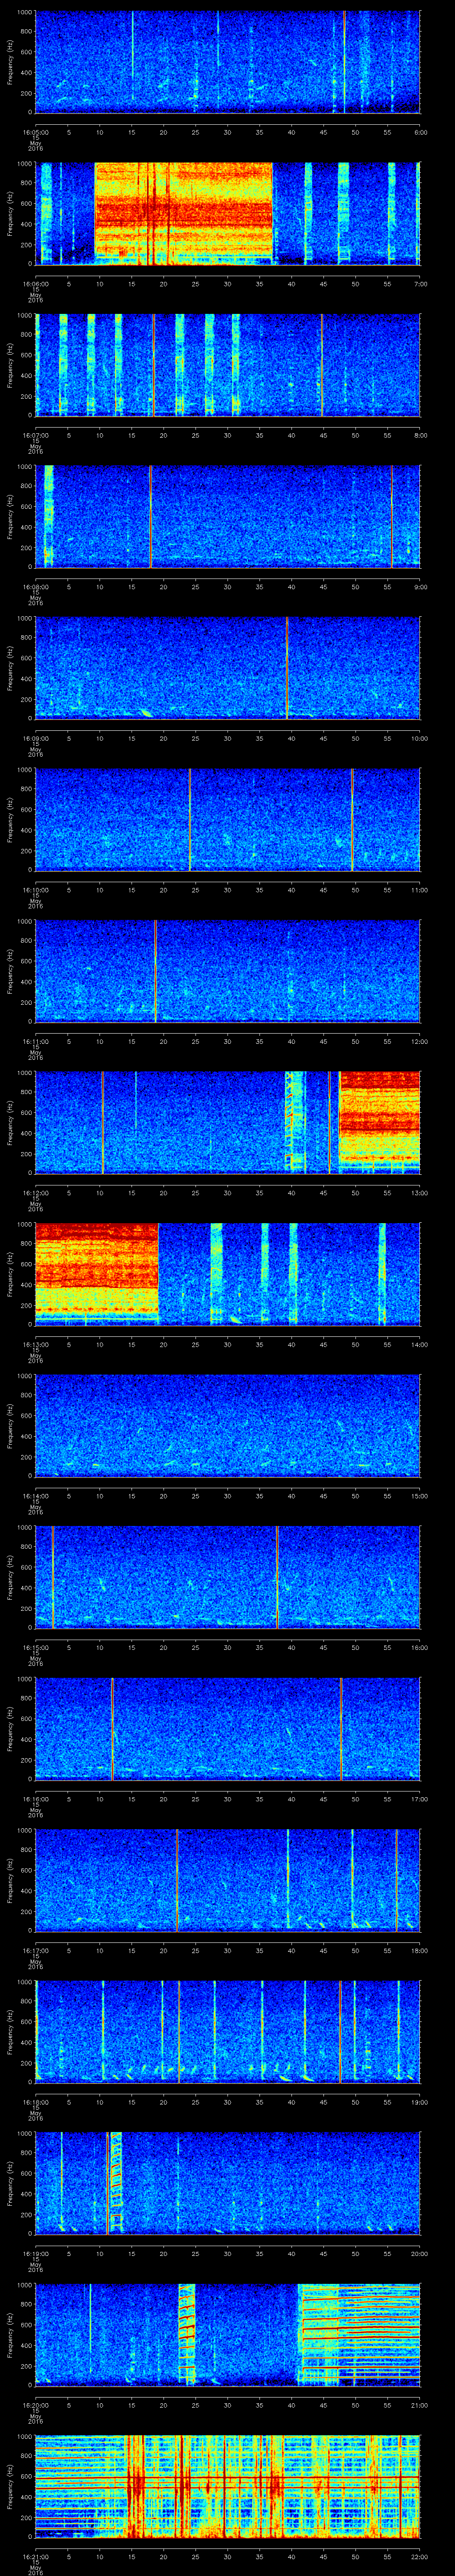Select the spectrogram panel starting at 16:16:00
Image resolution: width=455 pixels, height=2576 pixels.
coord(228,1728)
